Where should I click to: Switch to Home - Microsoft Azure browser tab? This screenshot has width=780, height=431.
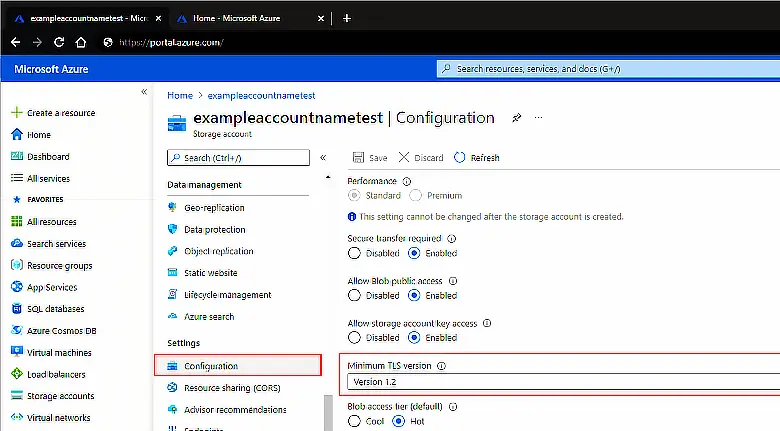point(249,18)
